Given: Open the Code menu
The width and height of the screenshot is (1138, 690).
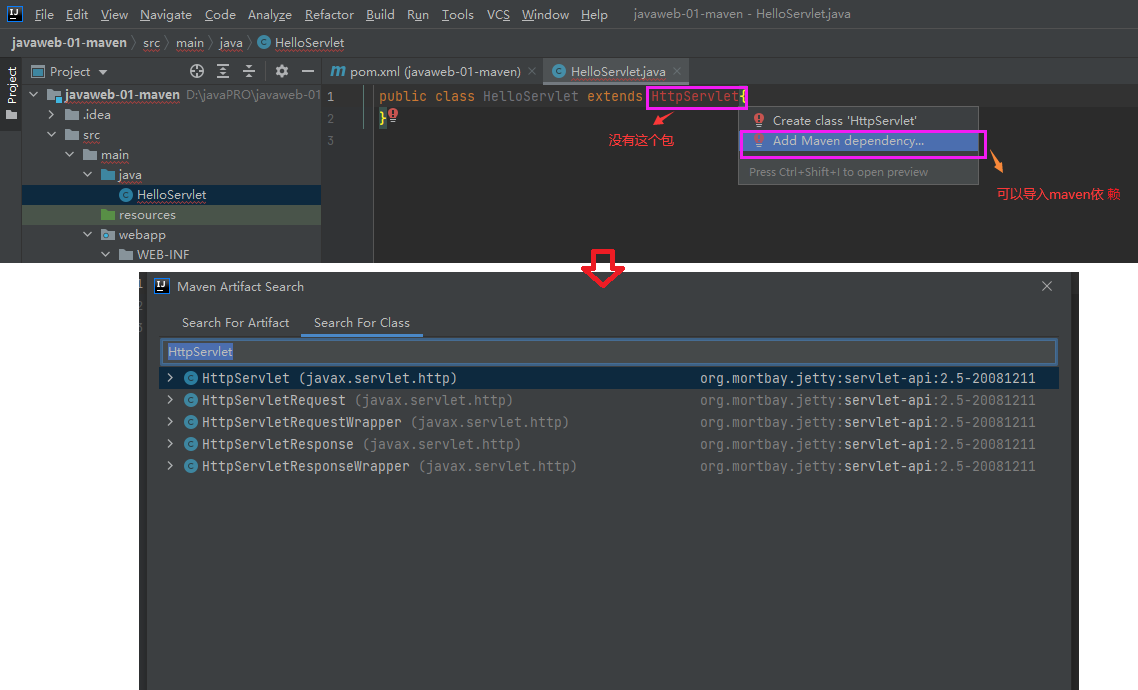Looking at the screenshot, I should (x=220, y=15).
